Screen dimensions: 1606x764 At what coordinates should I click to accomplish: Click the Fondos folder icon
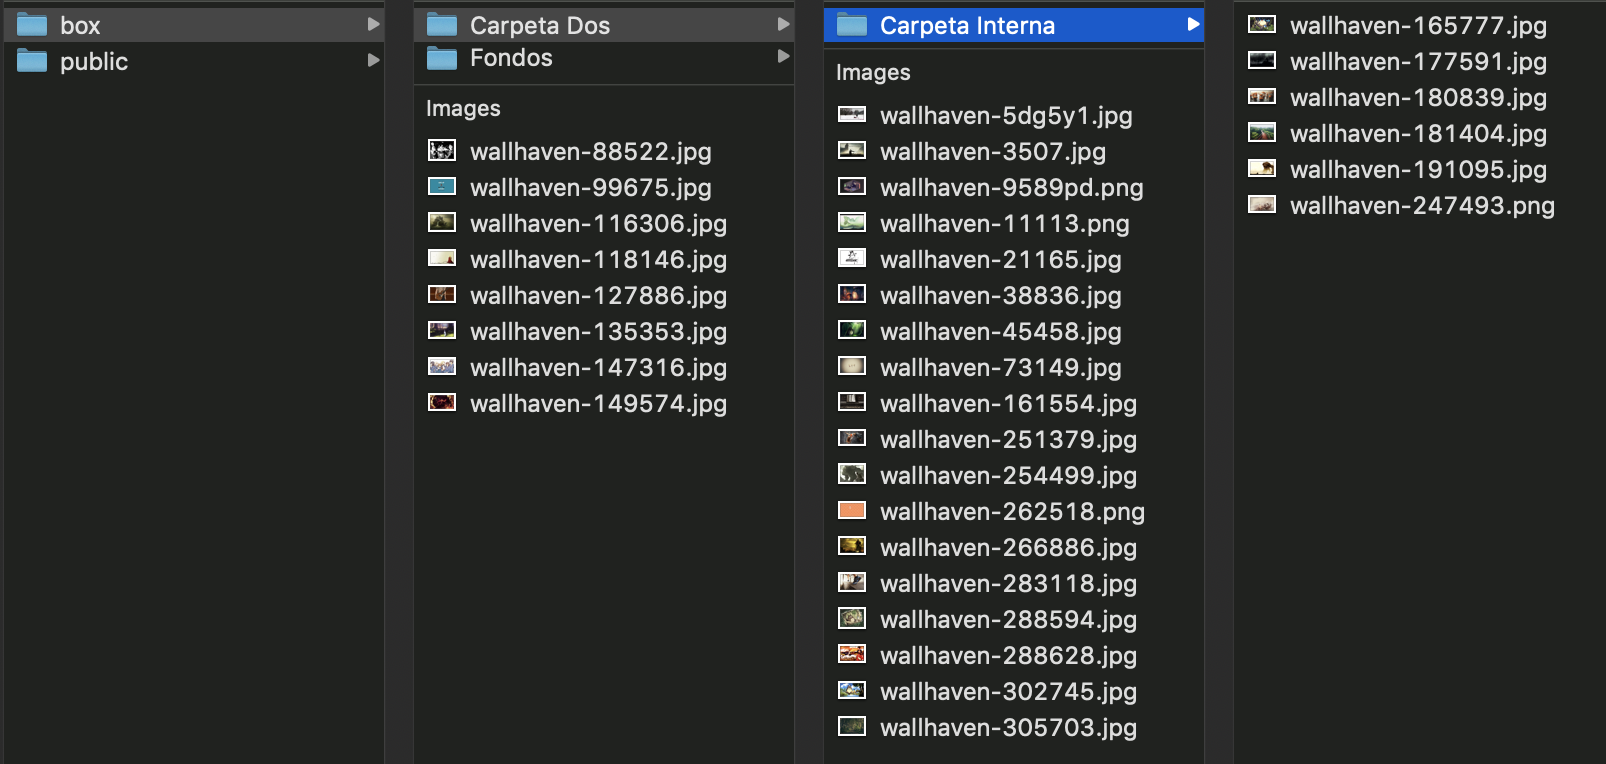442,58
